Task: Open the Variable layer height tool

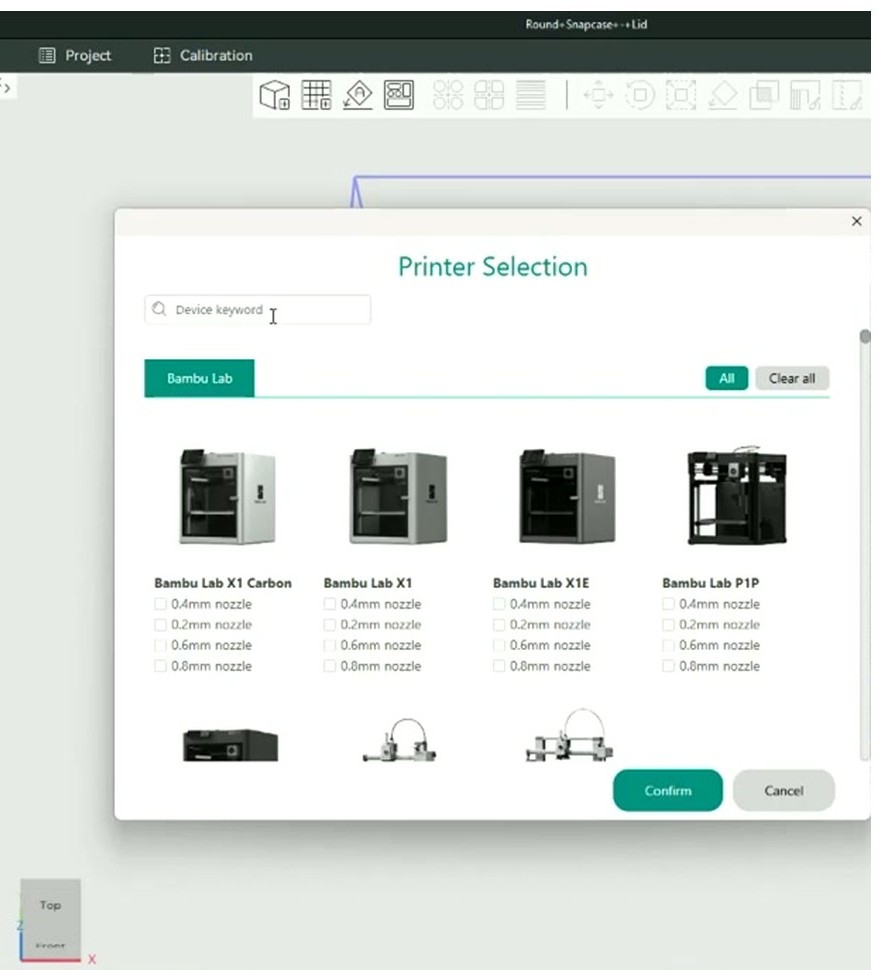Action: pos(531,95)
